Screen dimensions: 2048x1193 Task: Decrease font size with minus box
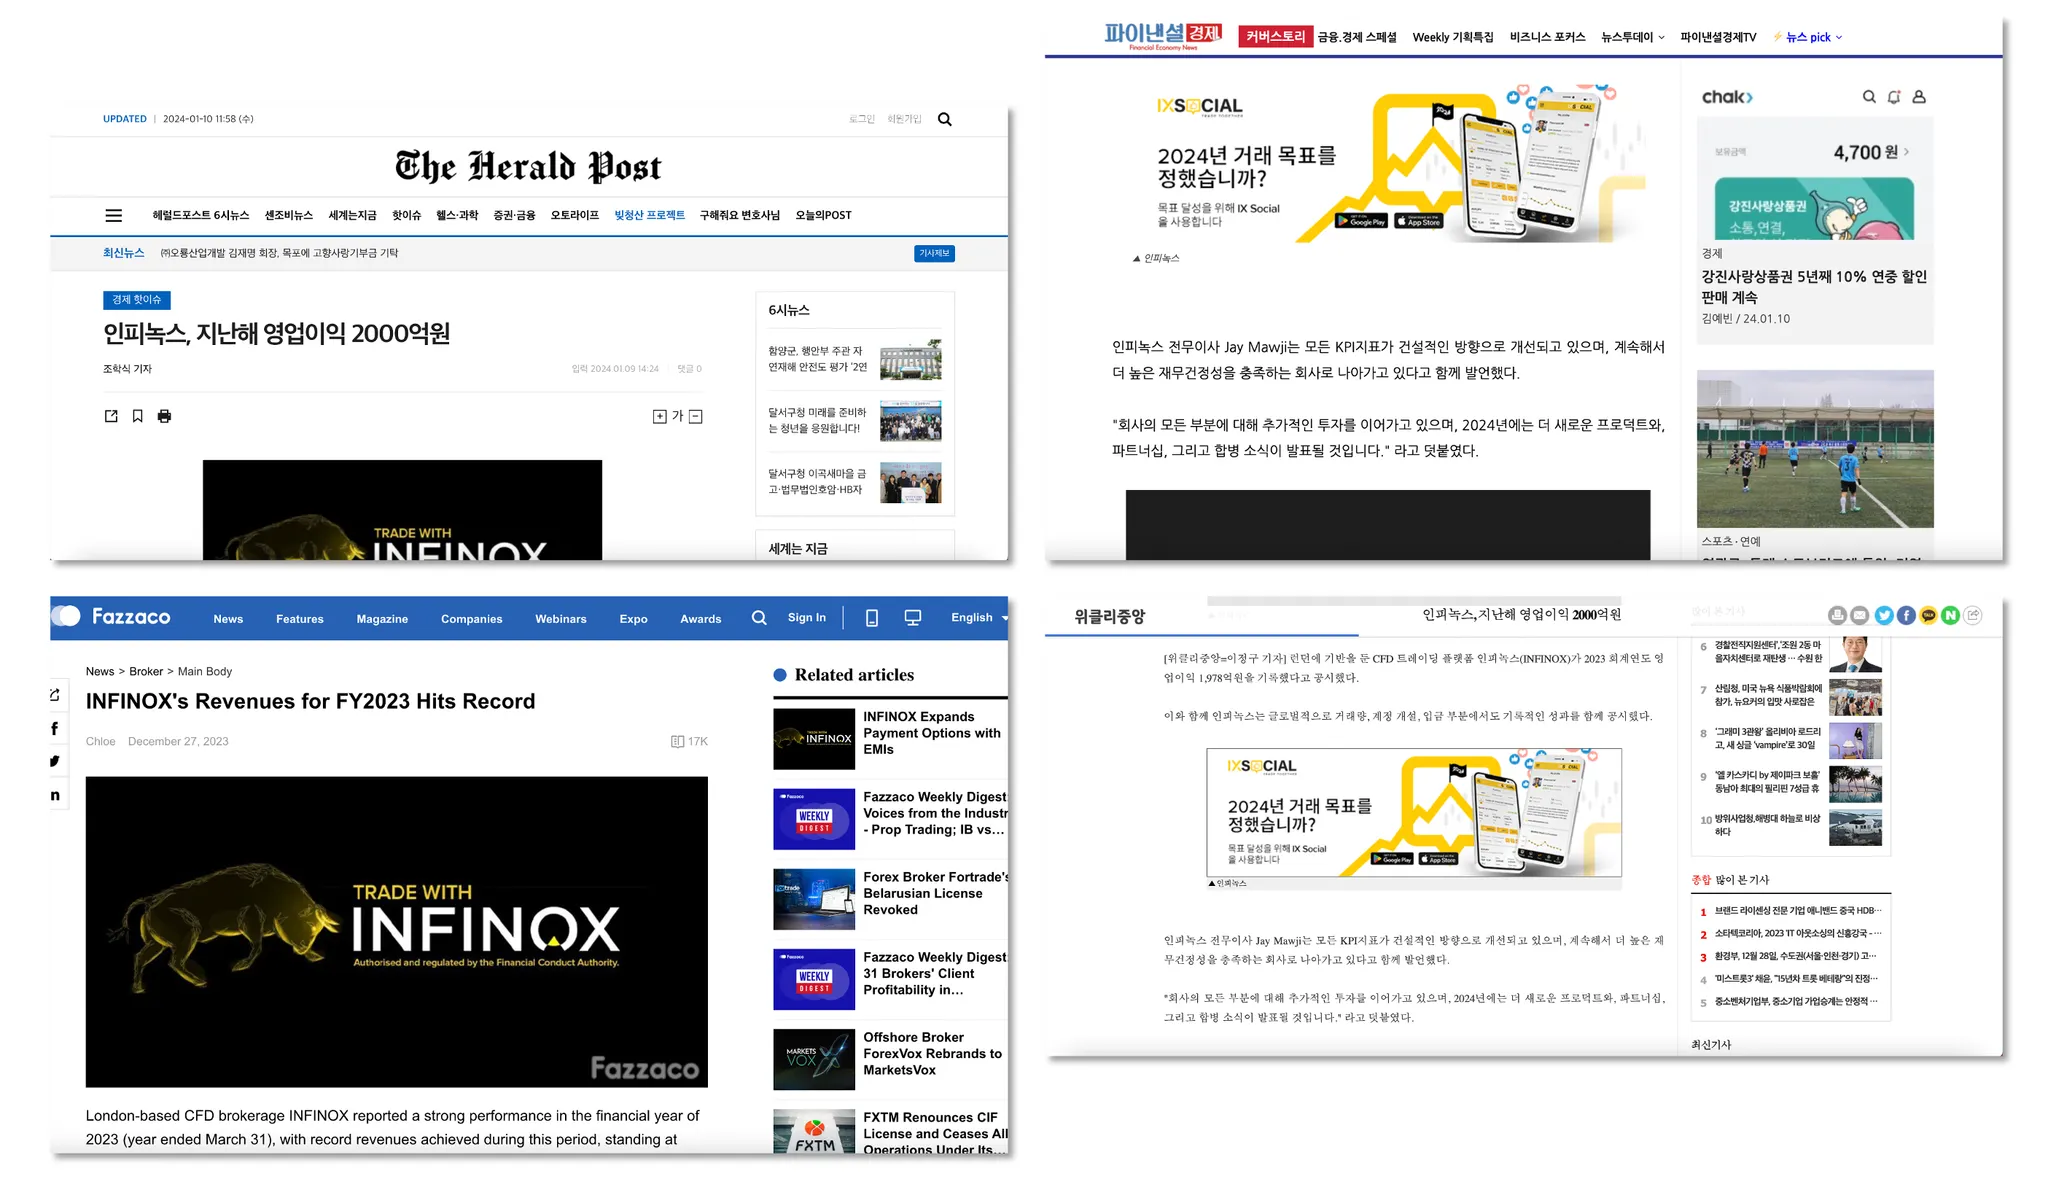tap(696, 417)
